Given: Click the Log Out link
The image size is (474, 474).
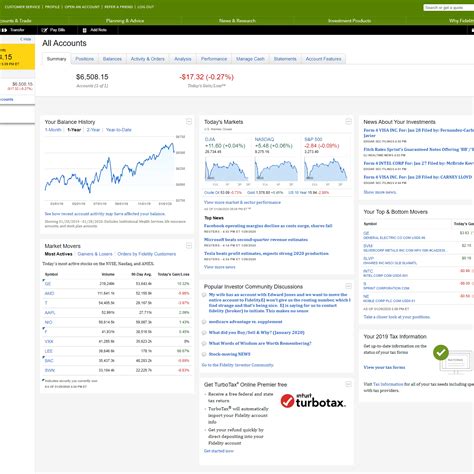Looking at the screenshot, I should [x=146, y=7].
